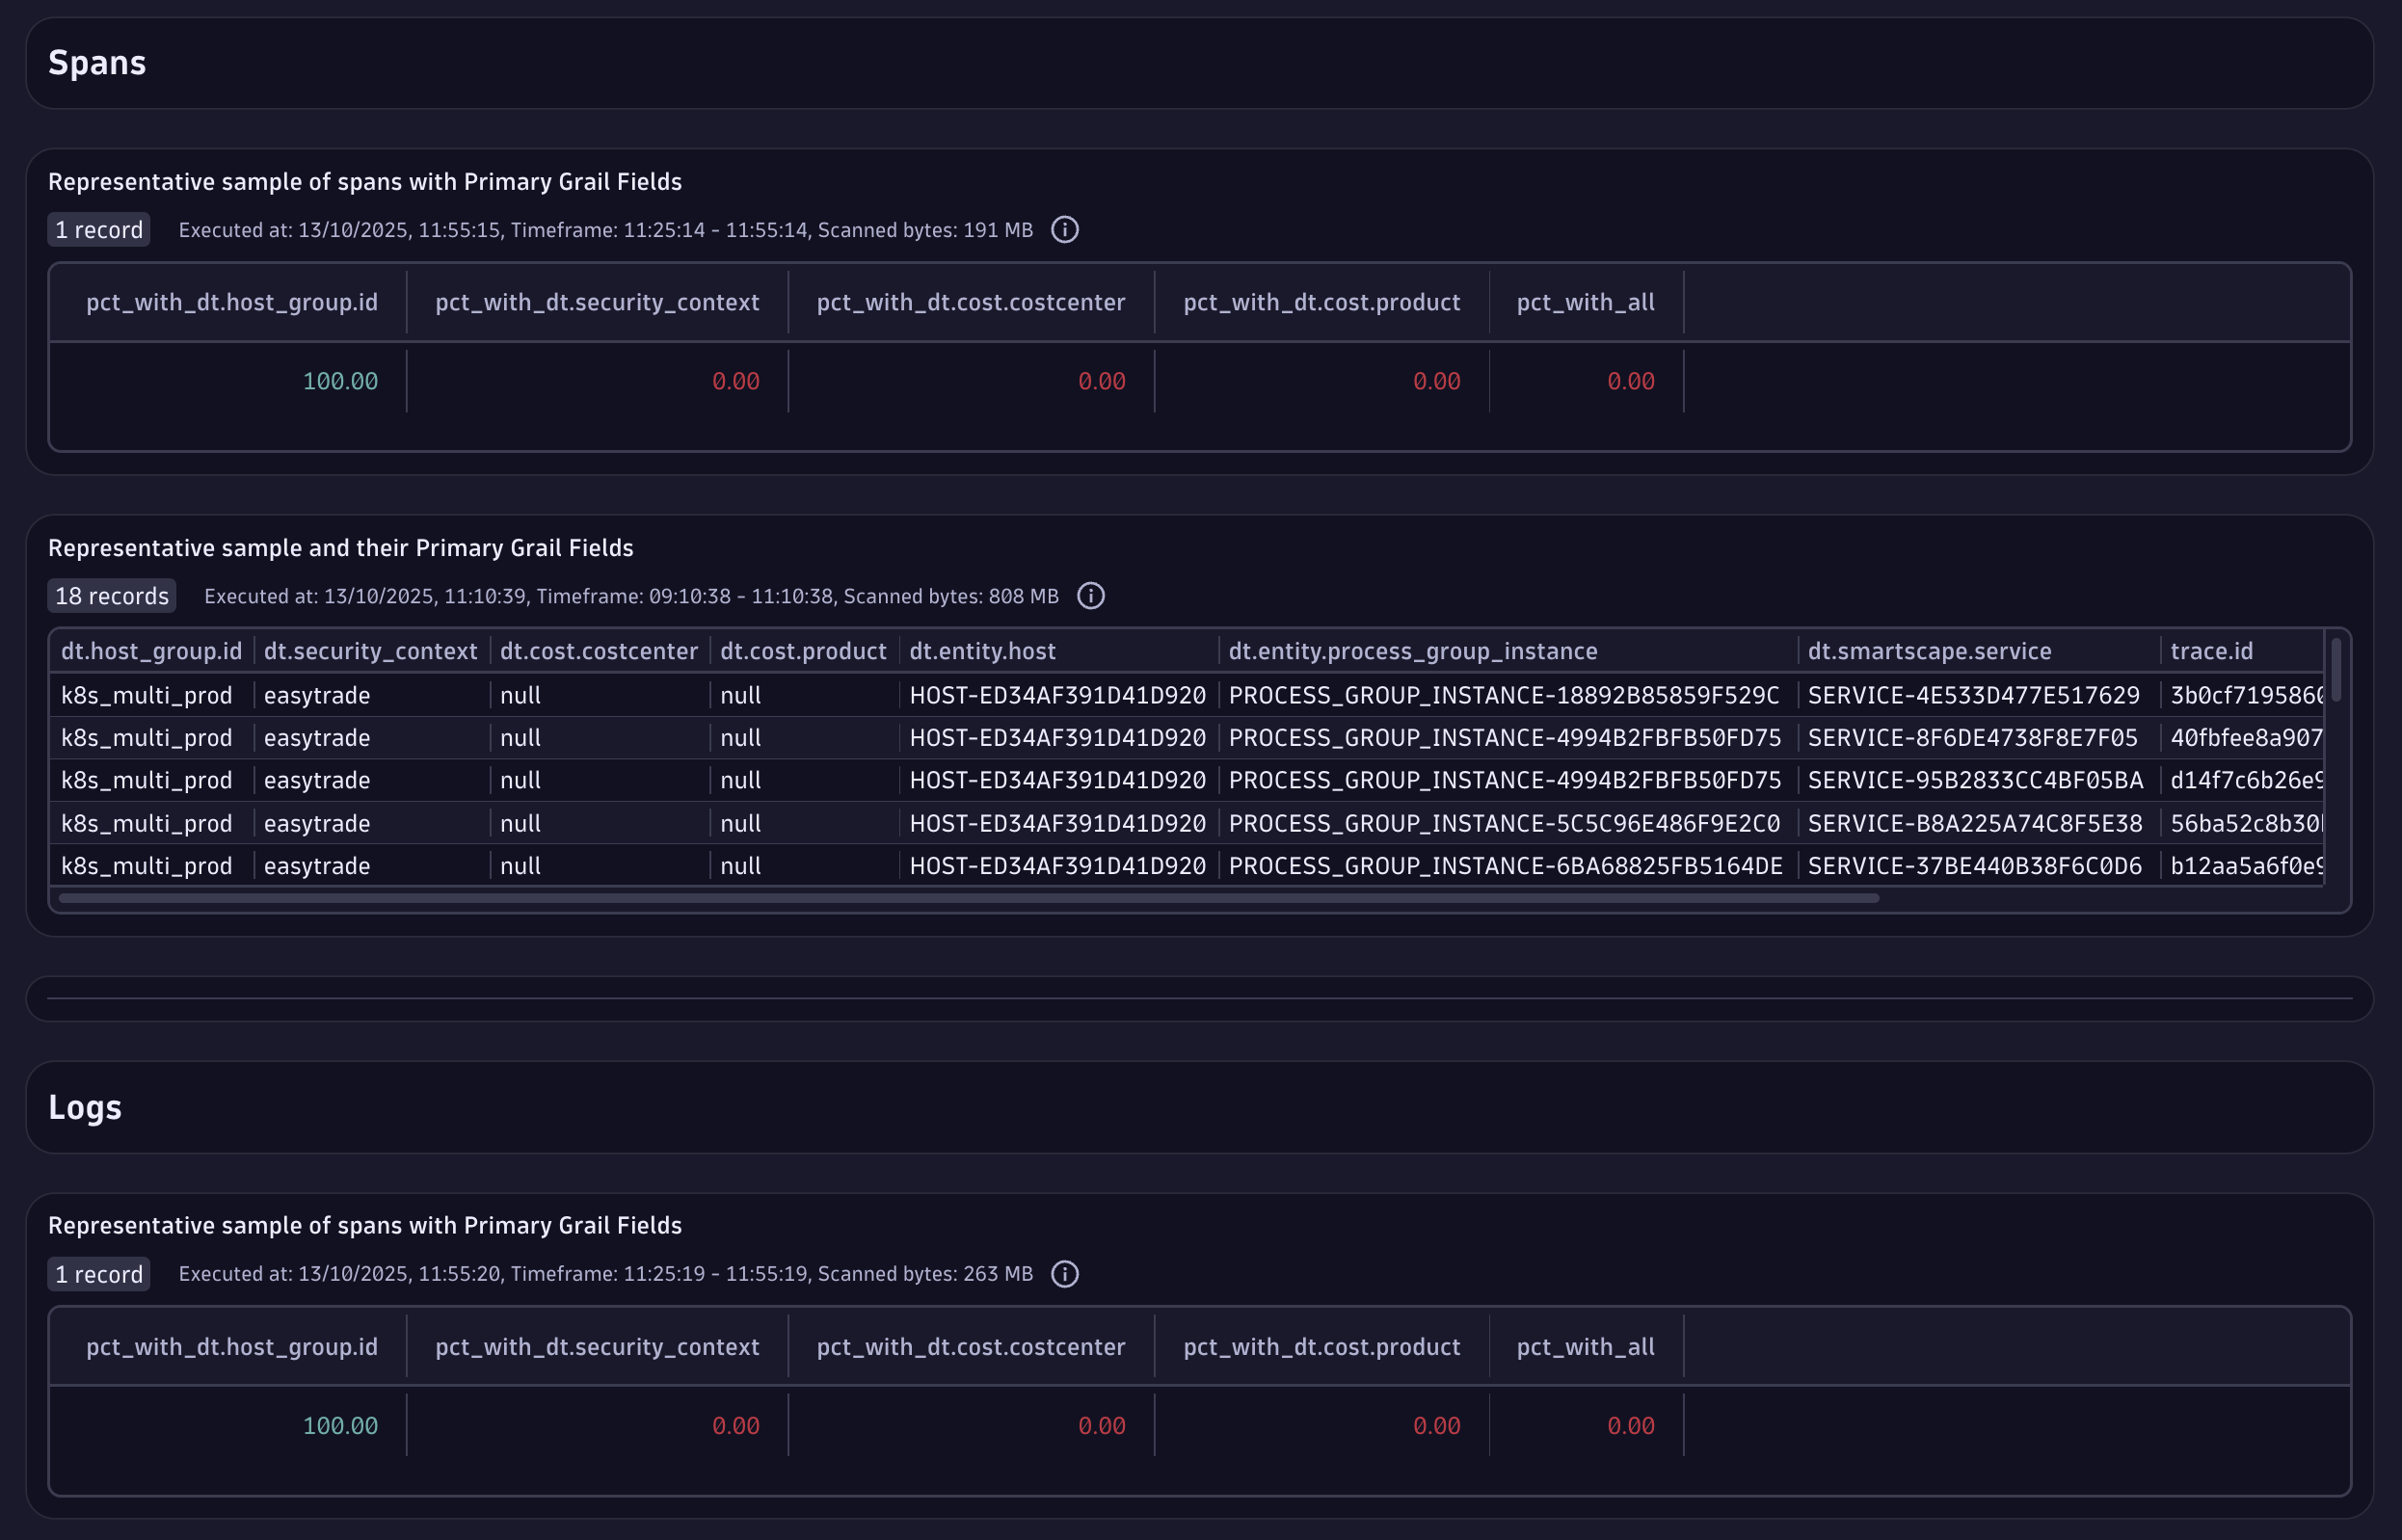Click the '18 records' badge

click(111, 596)
